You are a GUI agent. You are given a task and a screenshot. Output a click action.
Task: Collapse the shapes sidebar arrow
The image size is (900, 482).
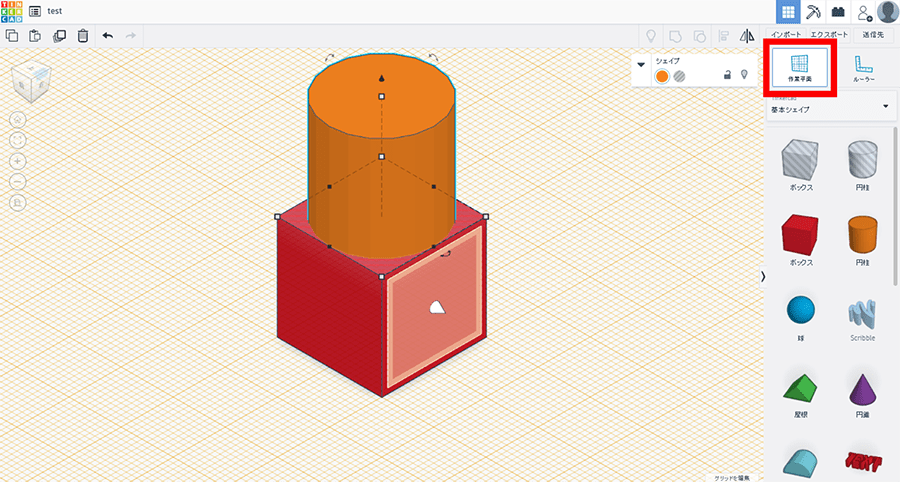pyautogui.click(x=763, y=277)
